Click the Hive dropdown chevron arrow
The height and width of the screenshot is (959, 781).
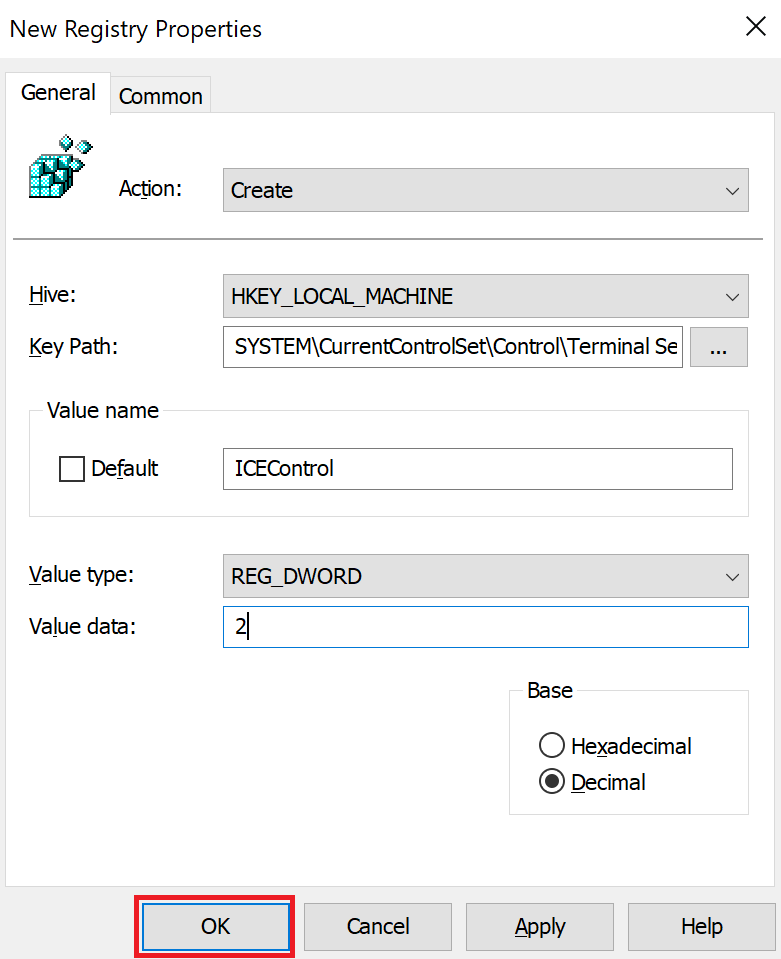[x=732, y=297]
